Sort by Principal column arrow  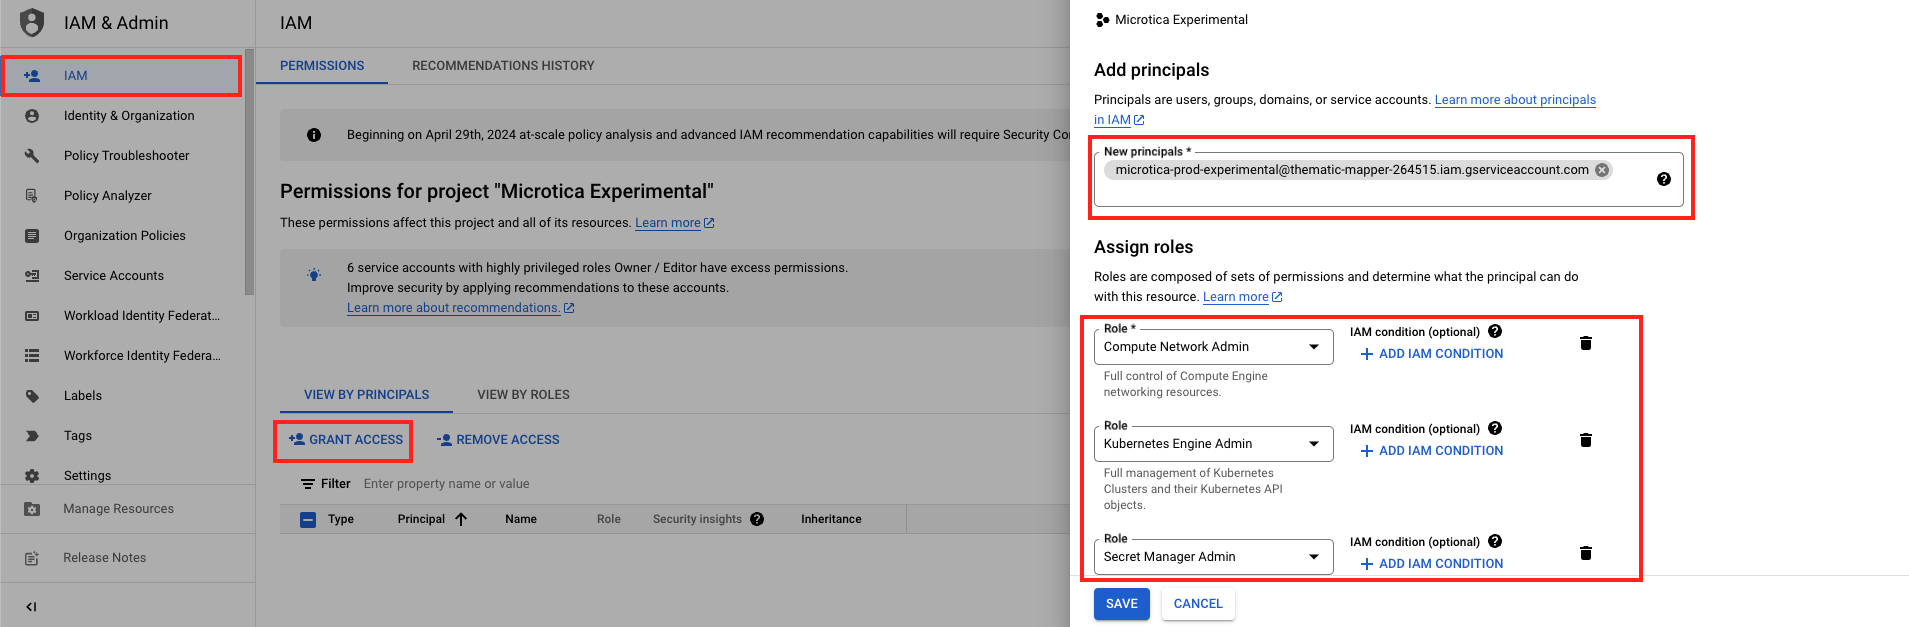(461, 519)
